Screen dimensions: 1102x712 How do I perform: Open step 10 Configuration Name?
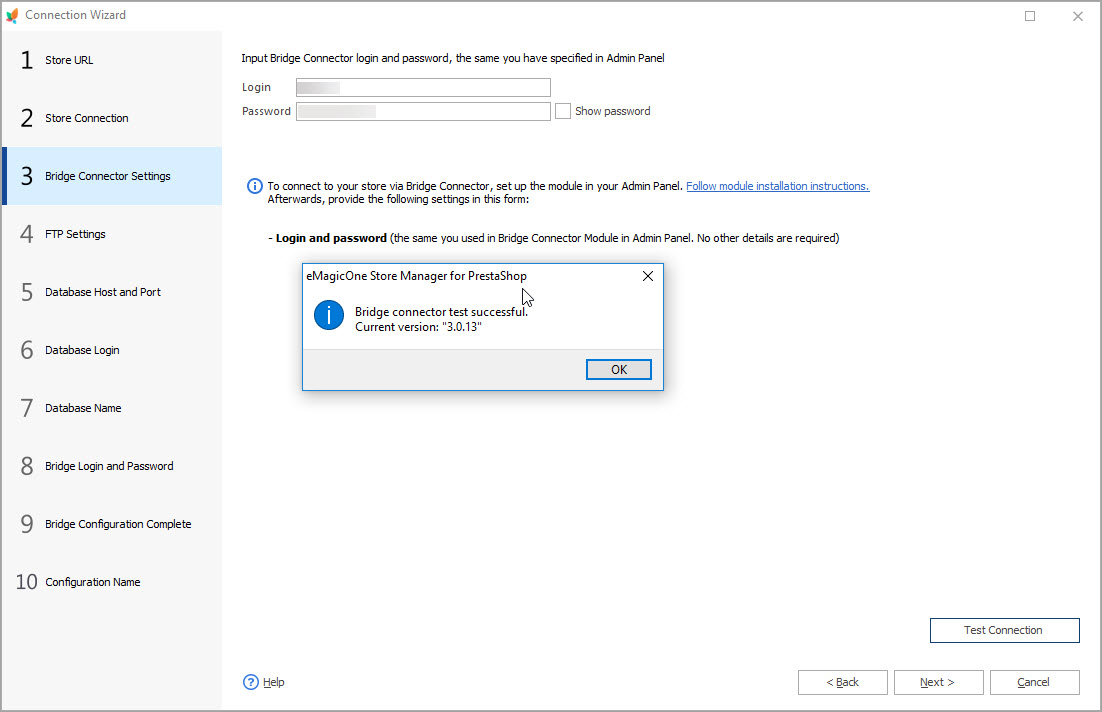pos(112,582)
